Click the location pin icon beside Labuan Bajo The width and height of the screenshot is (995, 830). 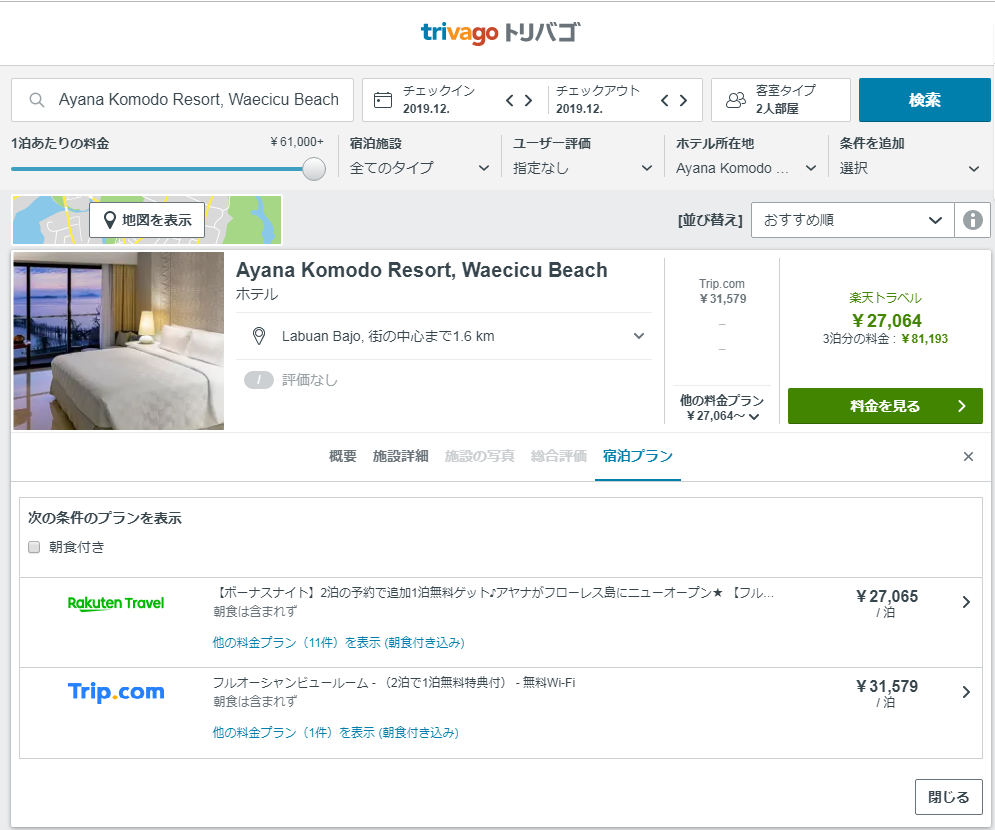click(x=259, y=336)
